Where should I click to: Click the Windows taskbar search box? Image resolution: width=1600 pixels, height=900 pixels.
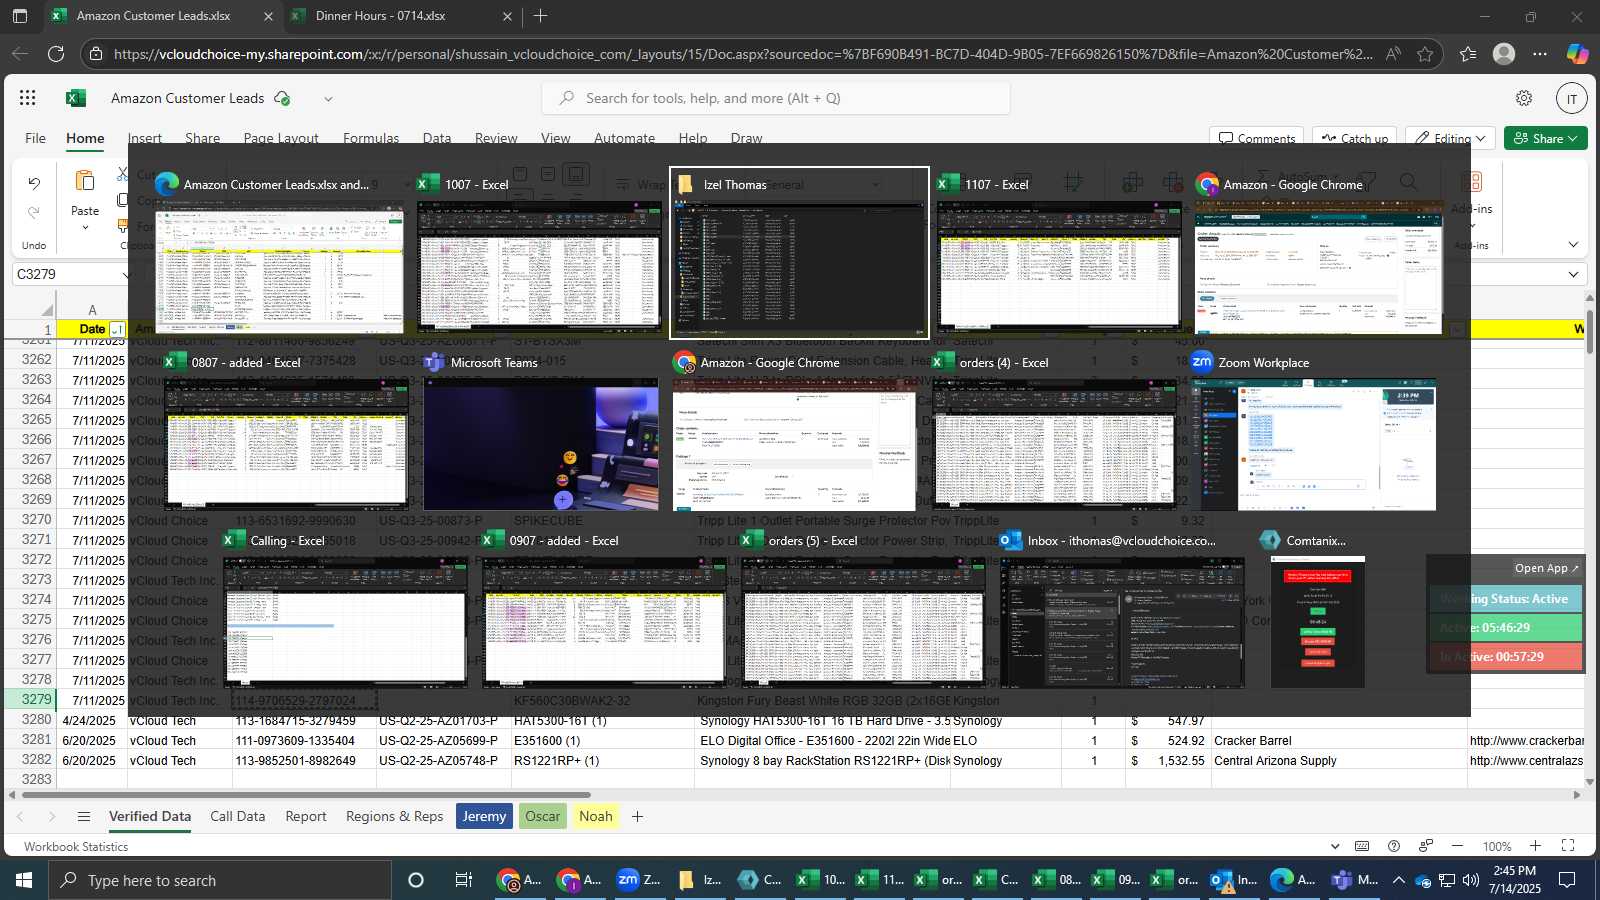tap(220, 880)
